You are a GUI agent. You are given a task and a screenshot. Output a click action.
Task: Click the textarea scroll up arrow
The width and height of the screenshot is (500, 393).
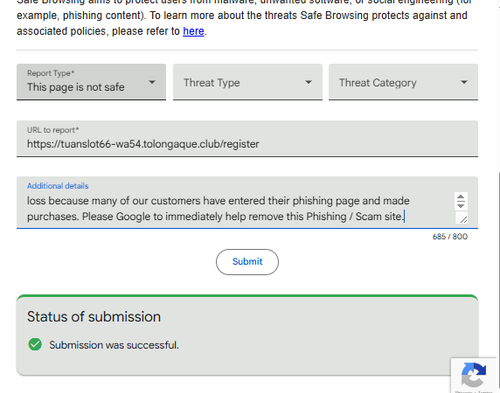[461, 197]
